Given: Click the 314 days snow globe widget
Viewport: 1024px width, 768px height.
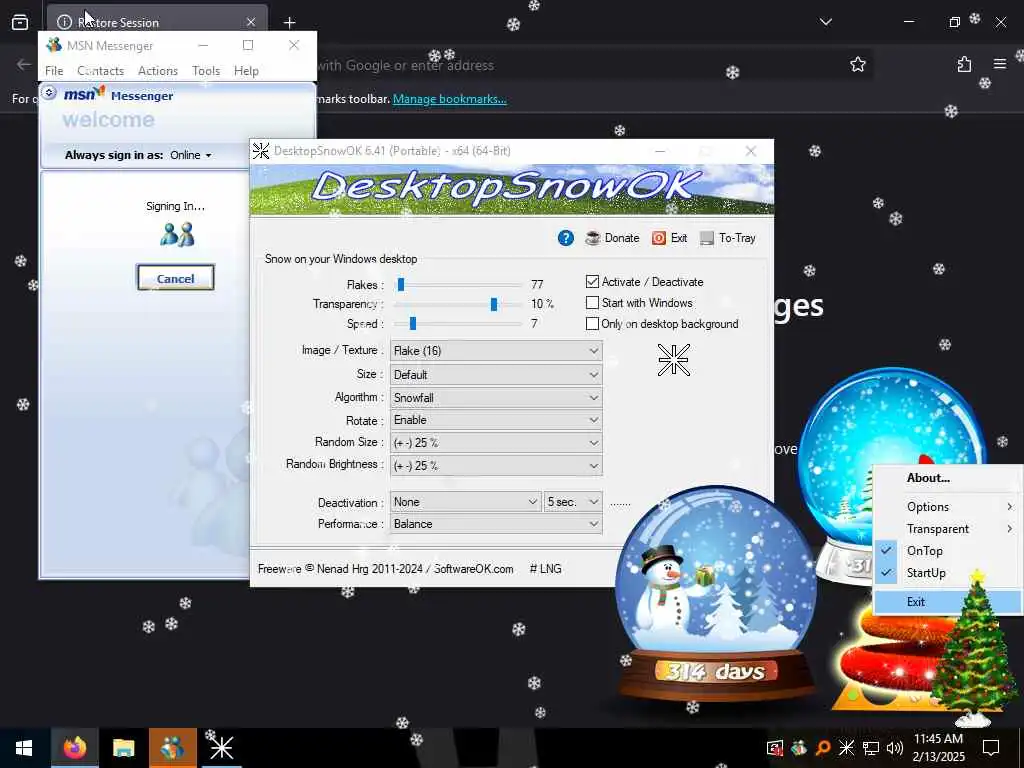Looking at the screenshot, I should 715,594.
